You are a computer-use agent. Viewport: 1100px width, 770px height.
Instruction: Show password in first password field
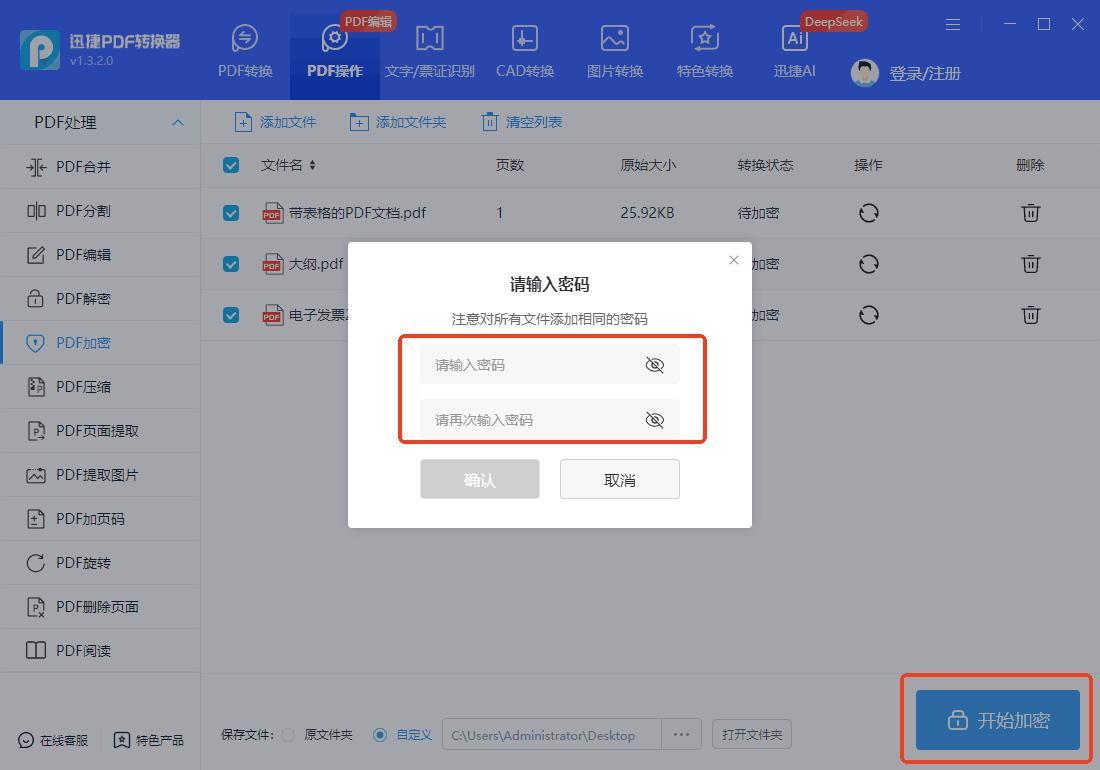654,365
